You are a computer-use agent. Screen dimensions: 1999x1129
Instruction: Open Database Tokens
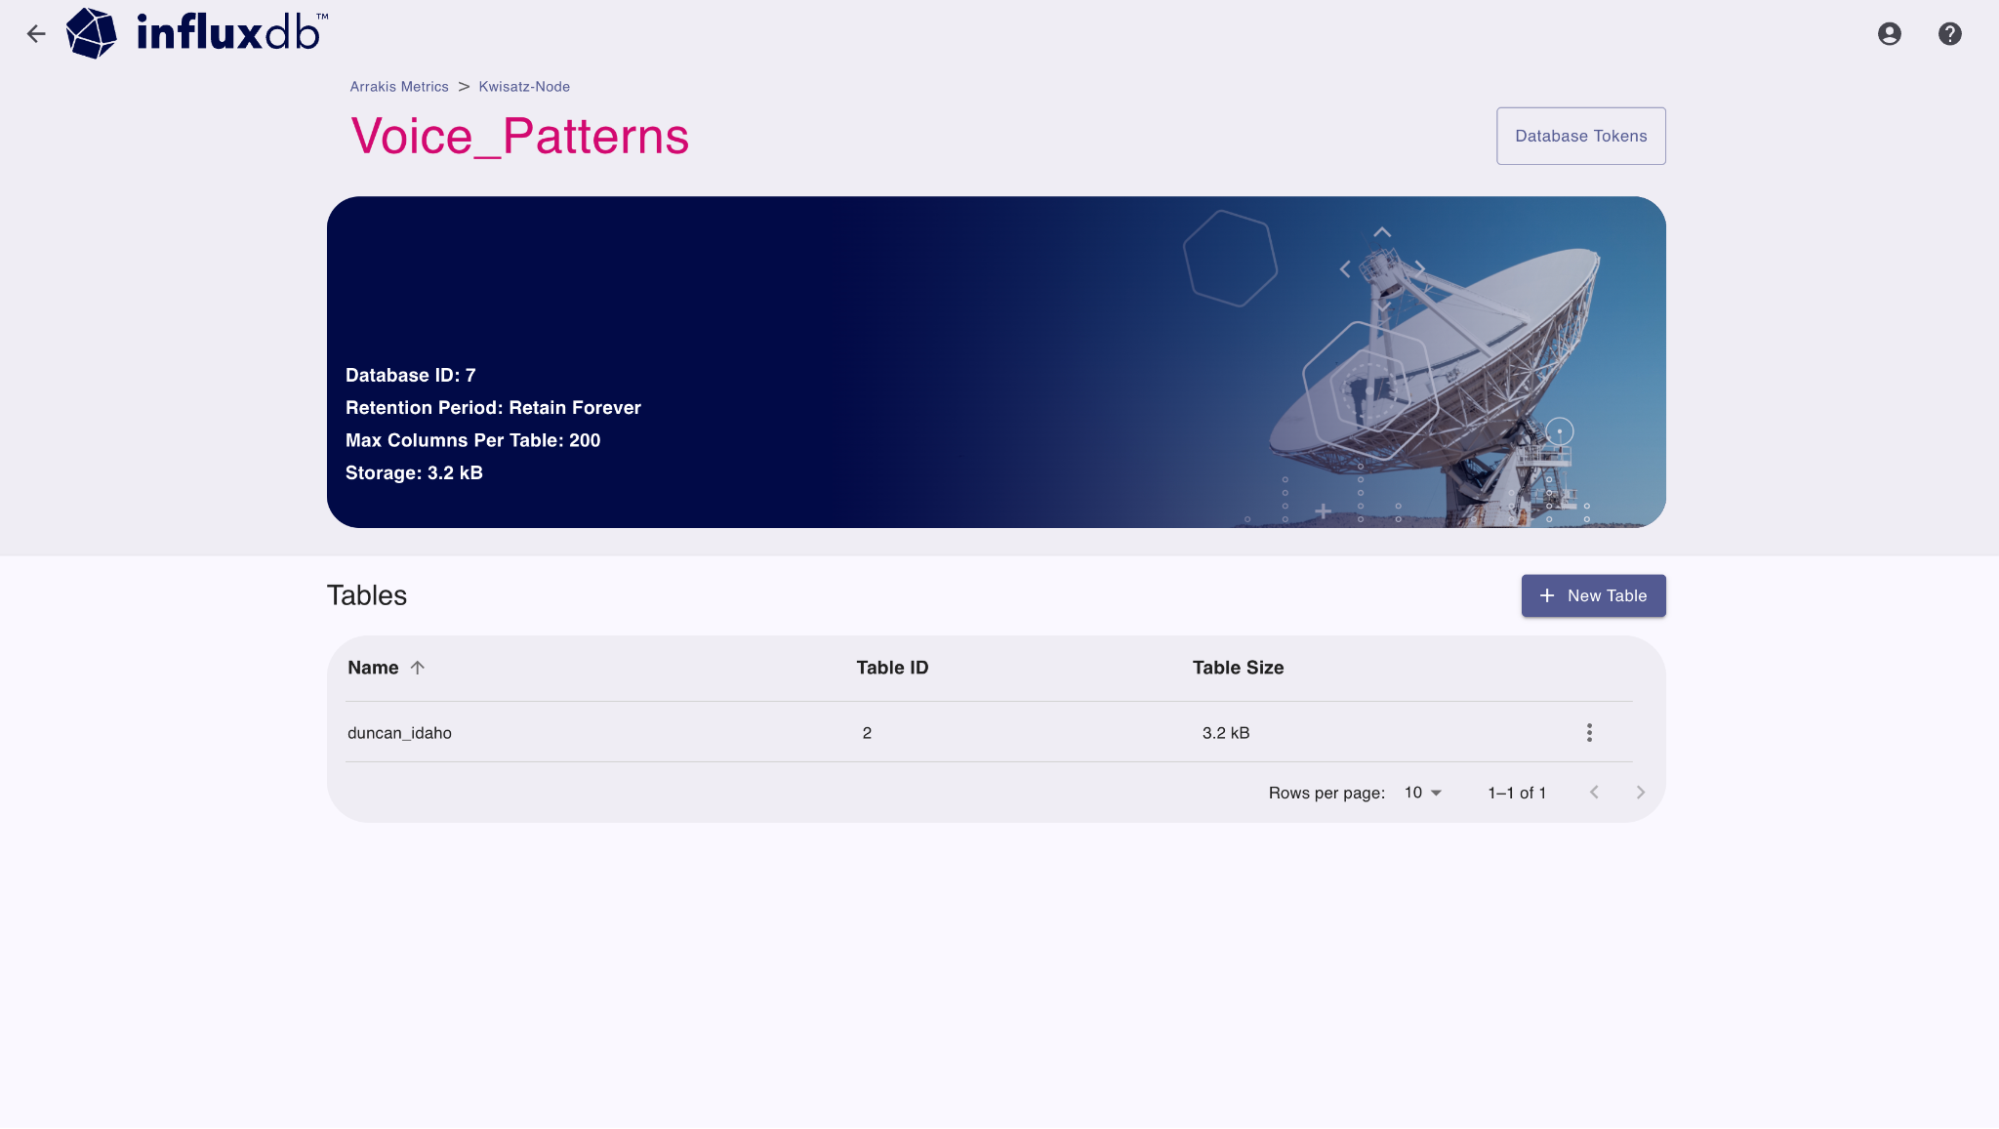(1580, 135)
